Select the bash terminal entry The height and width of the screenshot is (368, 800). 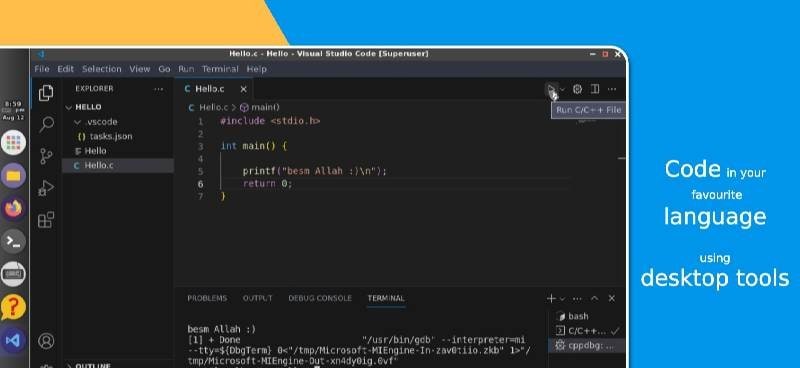coord(587,316)
